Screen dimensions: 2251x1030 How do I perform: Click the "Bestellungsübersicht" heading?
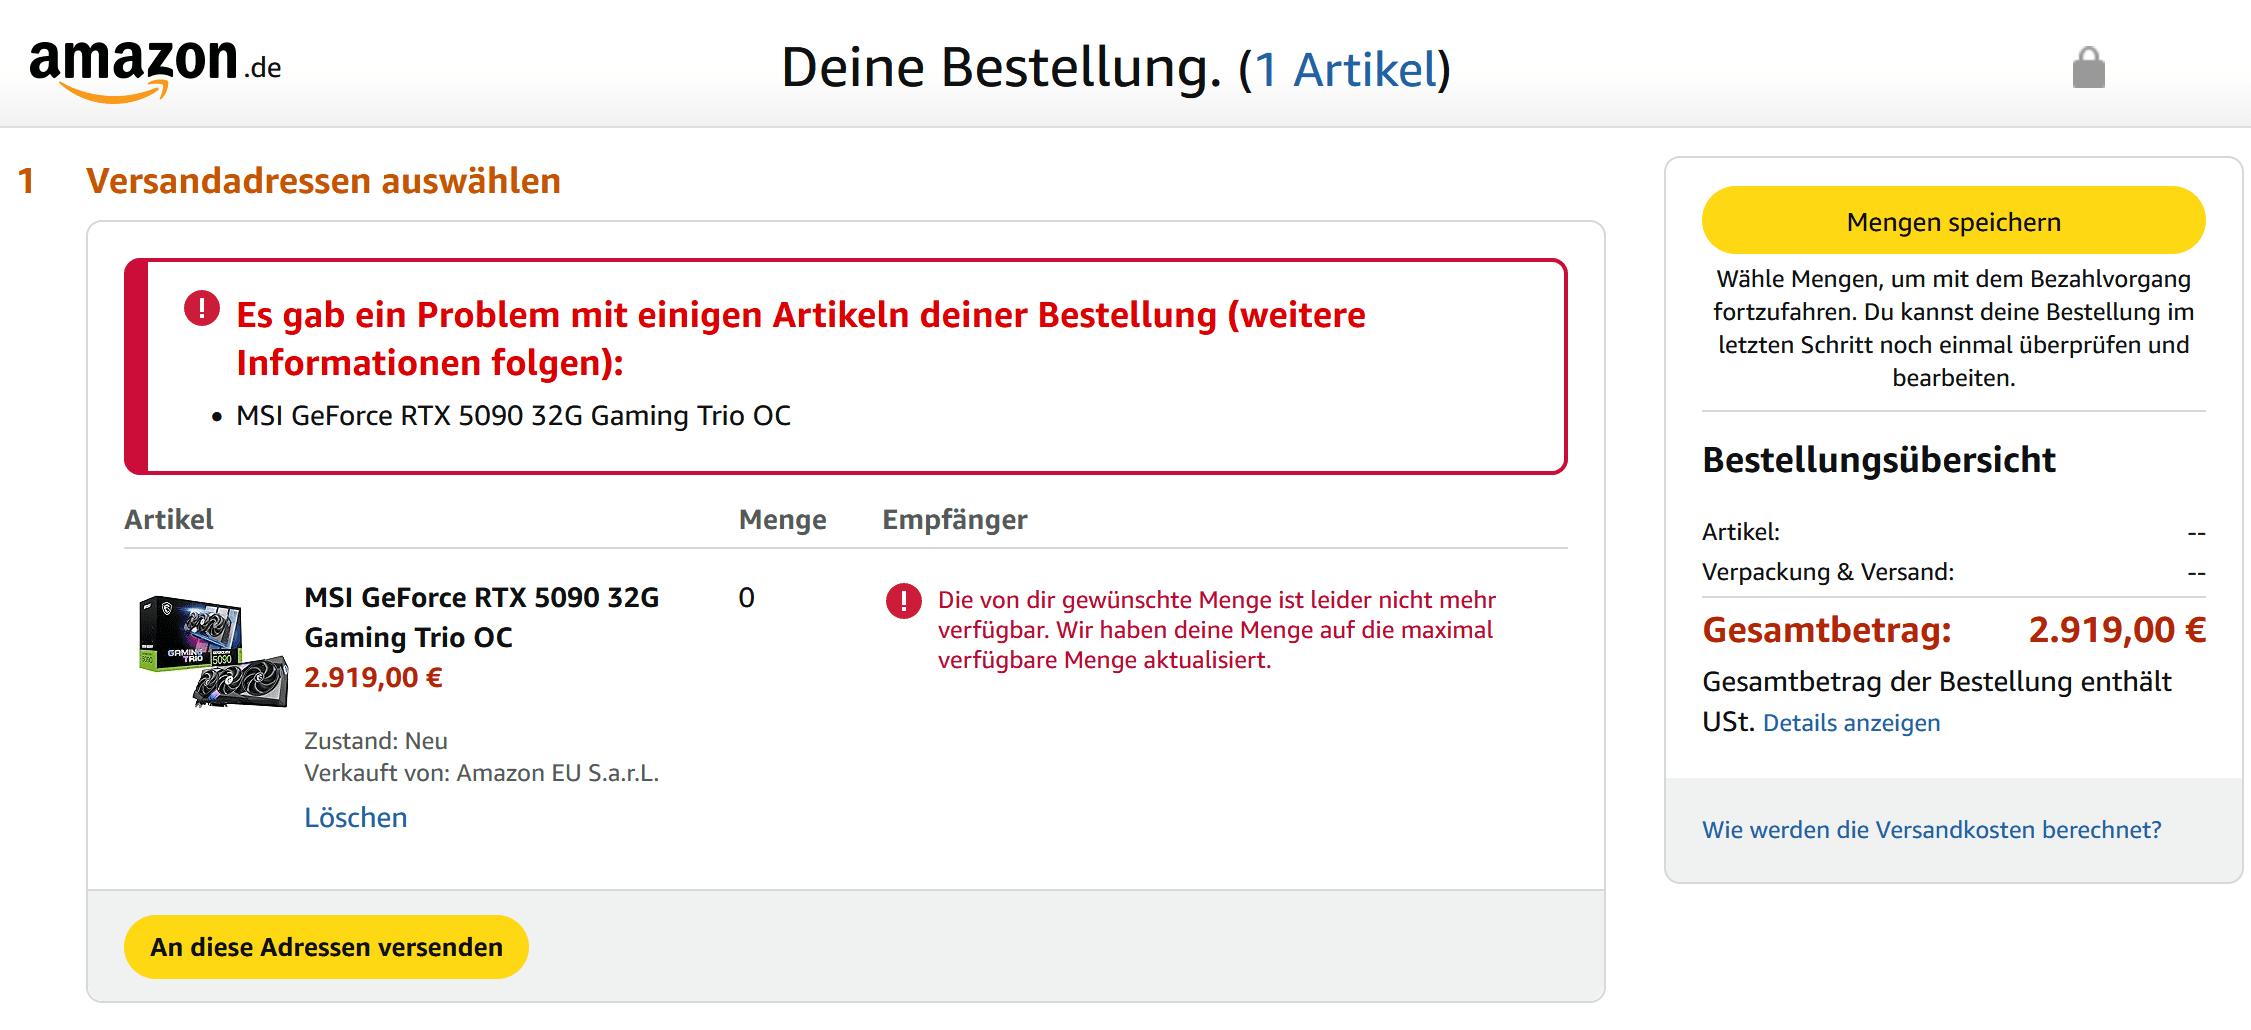[x=1878, y=460]
